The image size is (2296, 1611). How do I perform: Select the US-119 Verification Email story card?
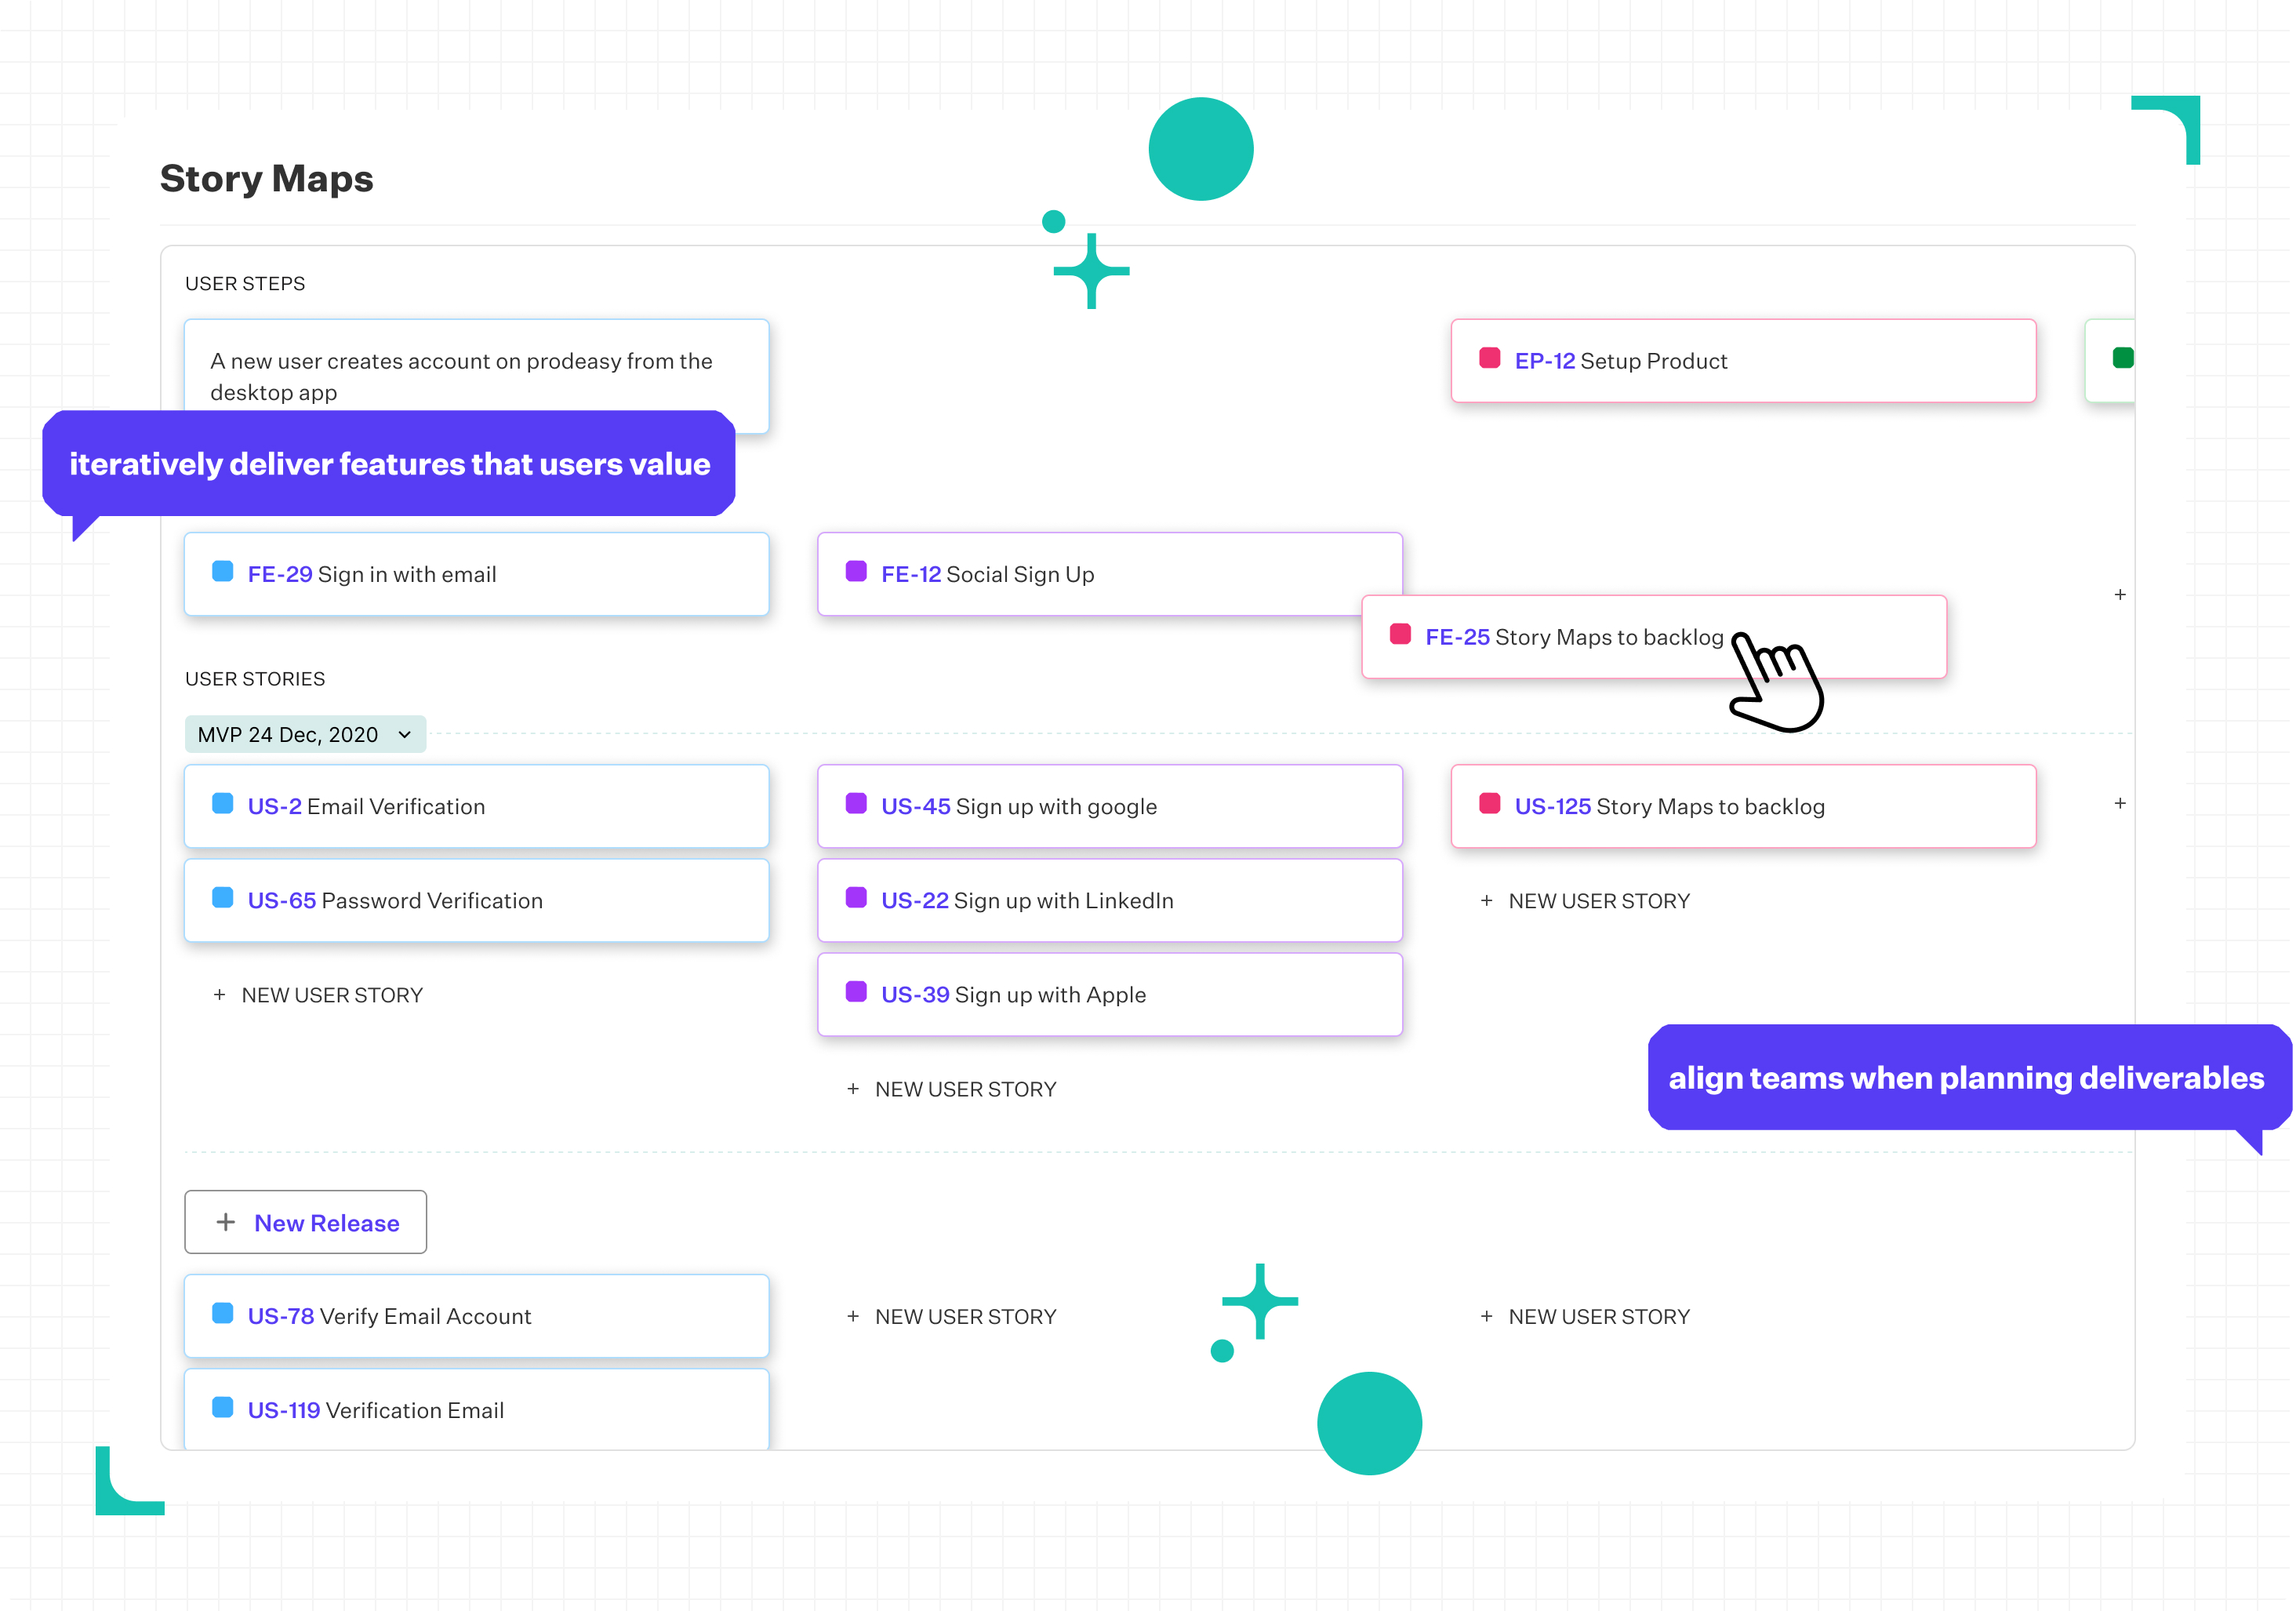click(x=476, y=1410)
